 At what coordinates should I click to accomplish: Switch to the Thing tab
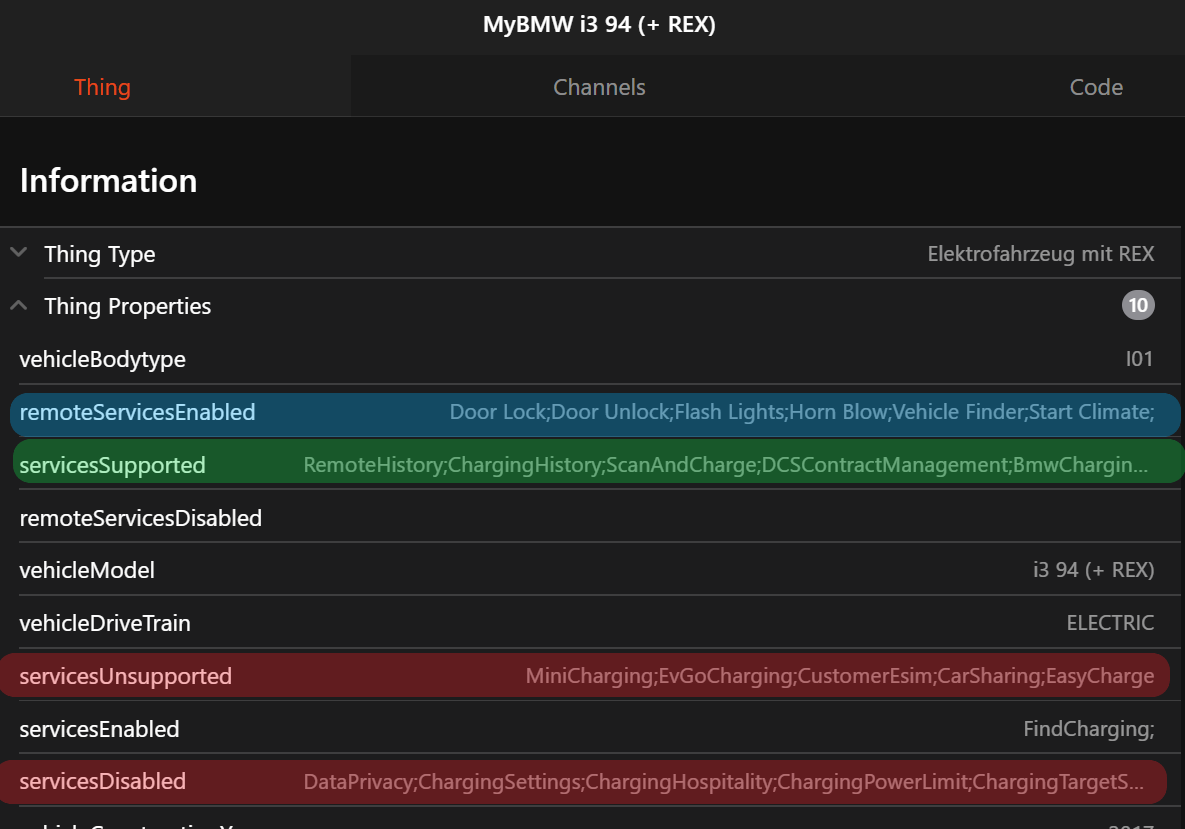pyautogui.click(x=102, y=87)
